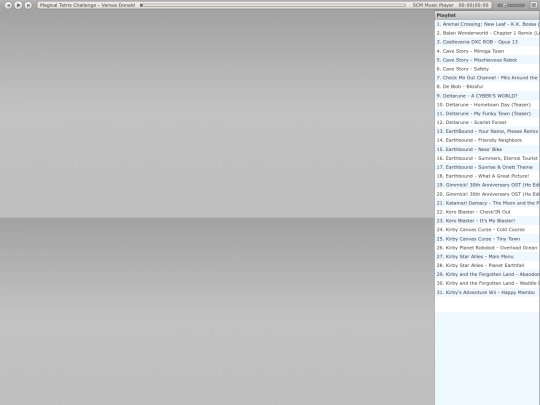Click the SCM Music Player label
The image size is (540, 405).
[x=433, y=5]
